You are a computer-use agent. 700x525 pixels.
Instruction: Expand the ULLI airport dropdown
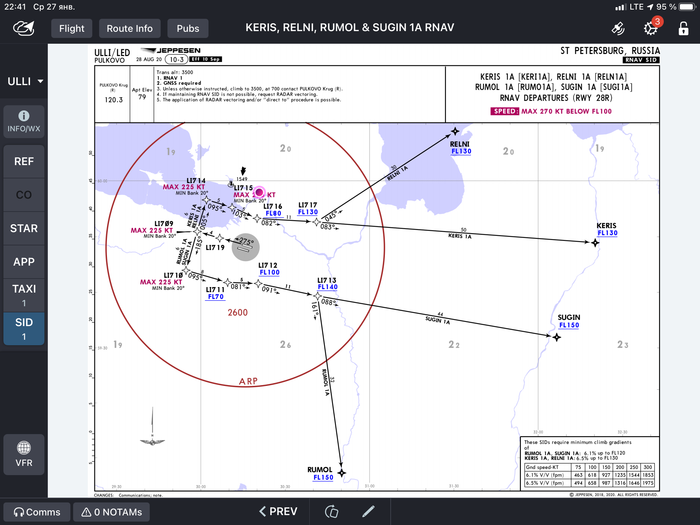pyautogui.click(x=25, y=81)
